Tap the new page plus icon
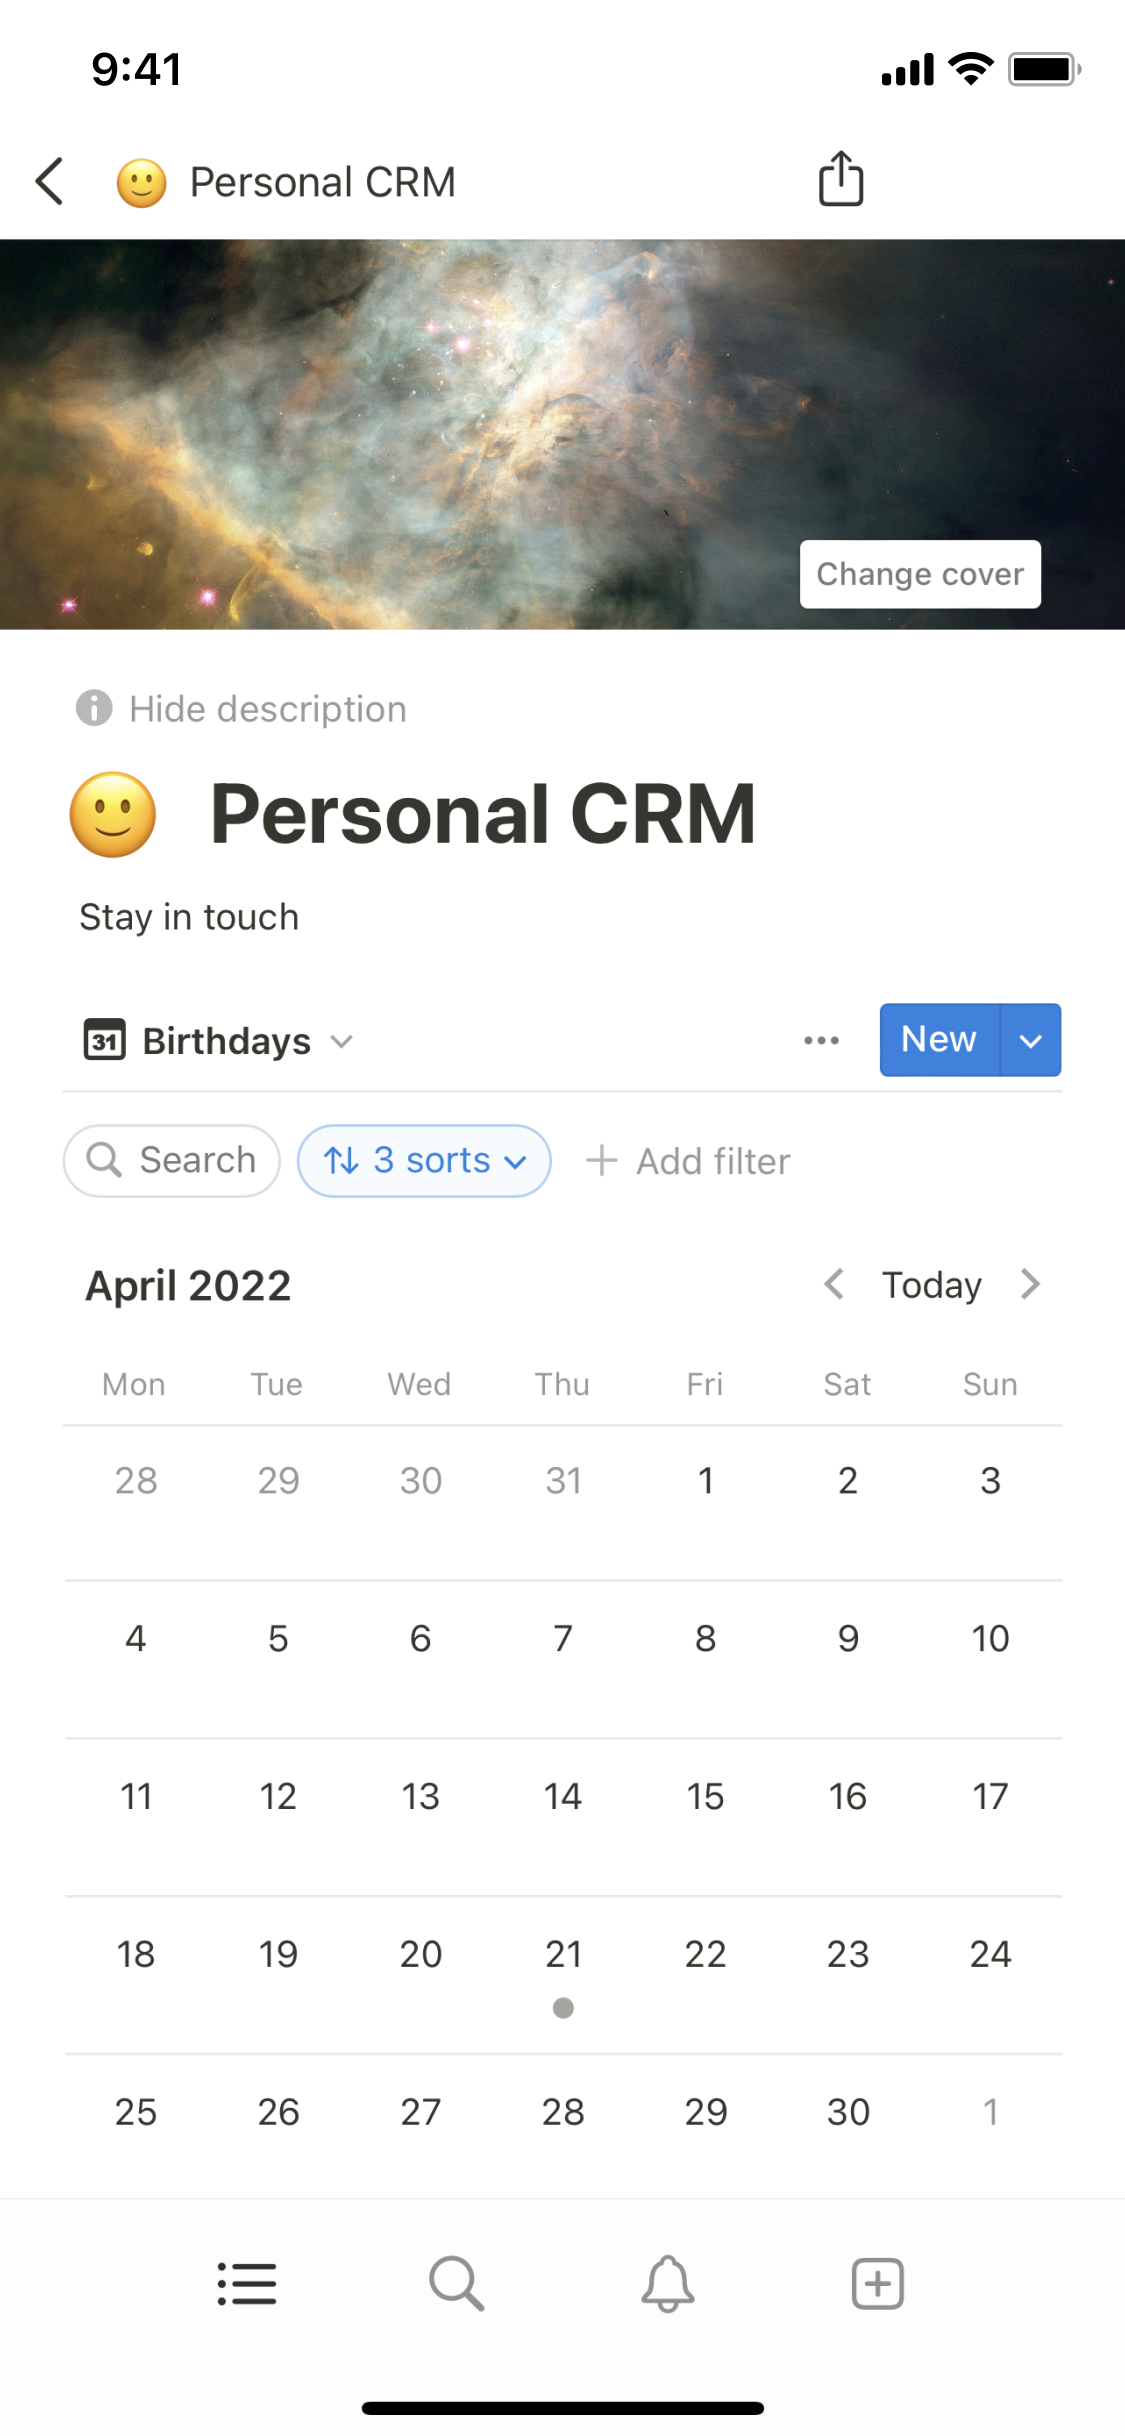 pyautogui.click(x=877, y=2284)
